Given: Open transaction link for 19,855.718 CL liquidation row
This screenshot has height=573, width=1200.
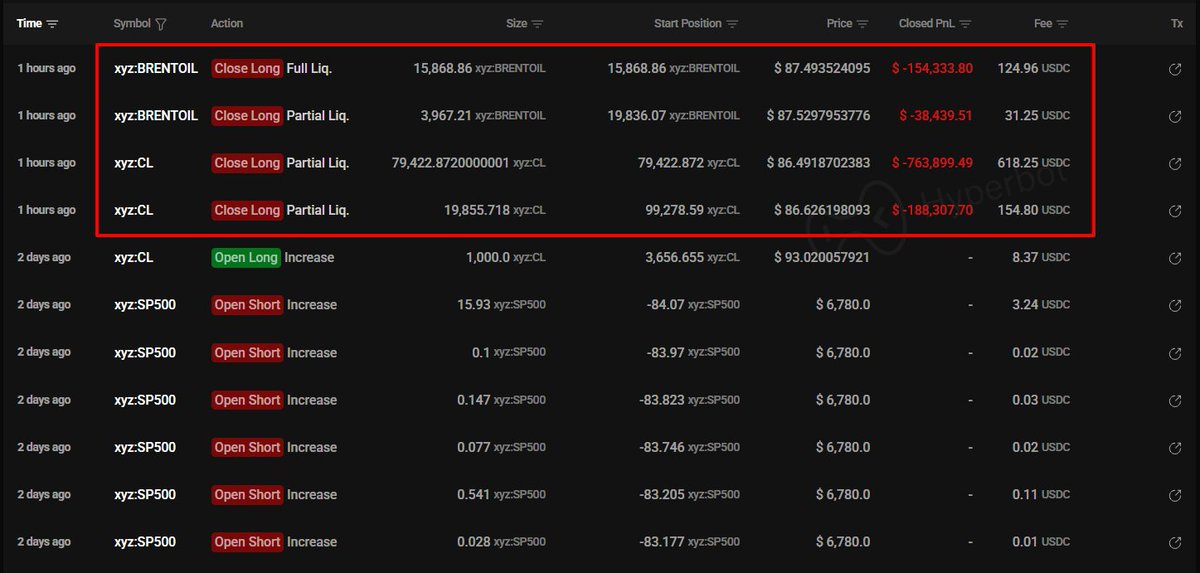Looking at the screenshot, I should tap(1177, 211).
